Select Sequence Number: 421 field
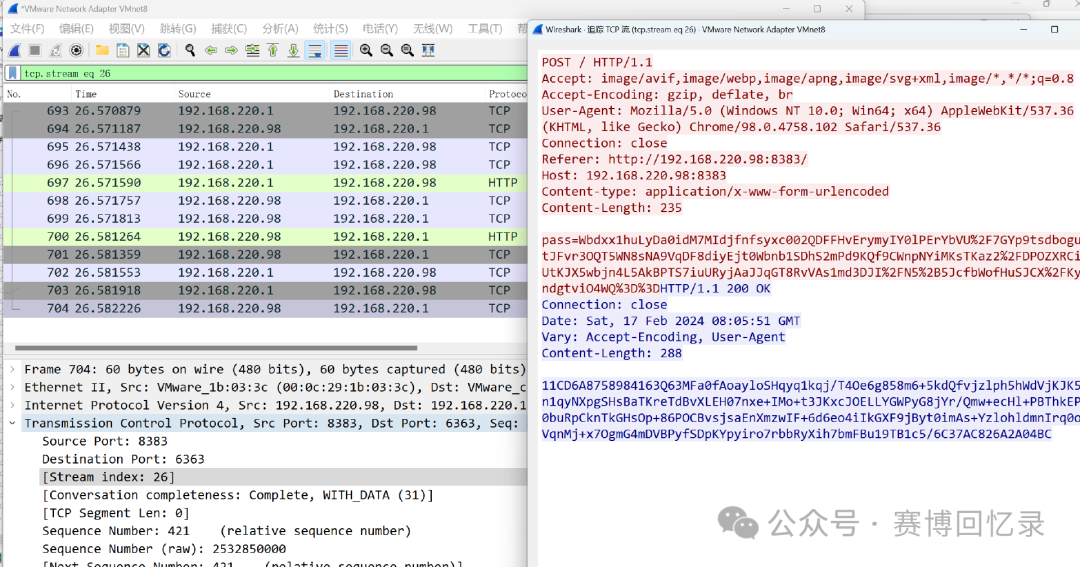Image resolution: width=1080 pixels, height=567 pixels. [227, 530]
